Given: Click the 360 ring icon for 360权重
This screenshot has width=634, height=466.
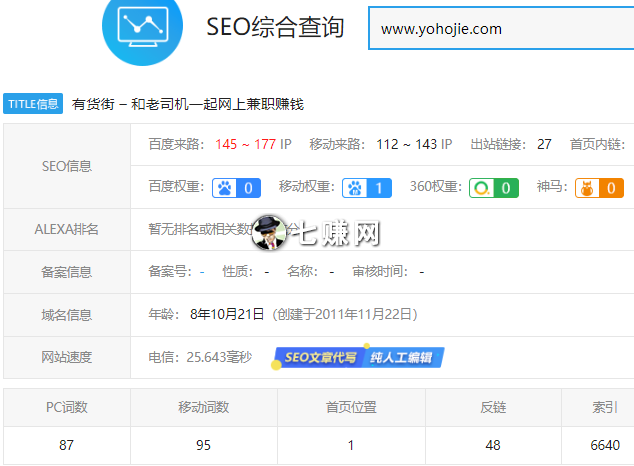Looking at the screenshot, I should (x=482, y=188).
